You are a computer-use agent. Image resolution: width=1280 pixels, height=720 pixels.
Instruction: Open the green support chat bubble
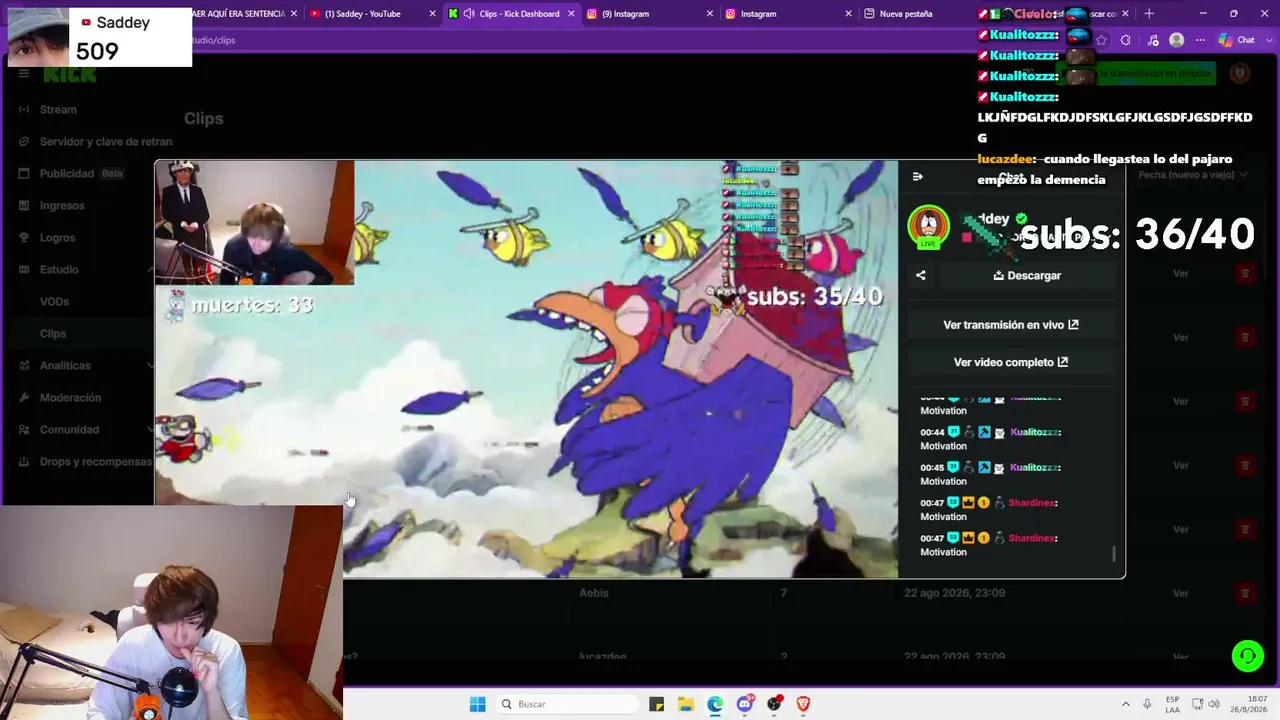coord(1248,656)
